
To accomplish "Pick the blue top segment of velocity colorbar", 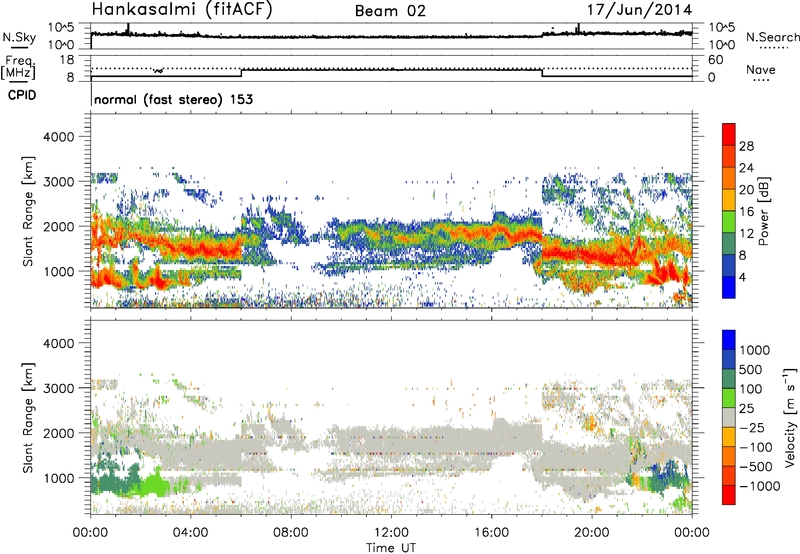I will pos(729,340).
